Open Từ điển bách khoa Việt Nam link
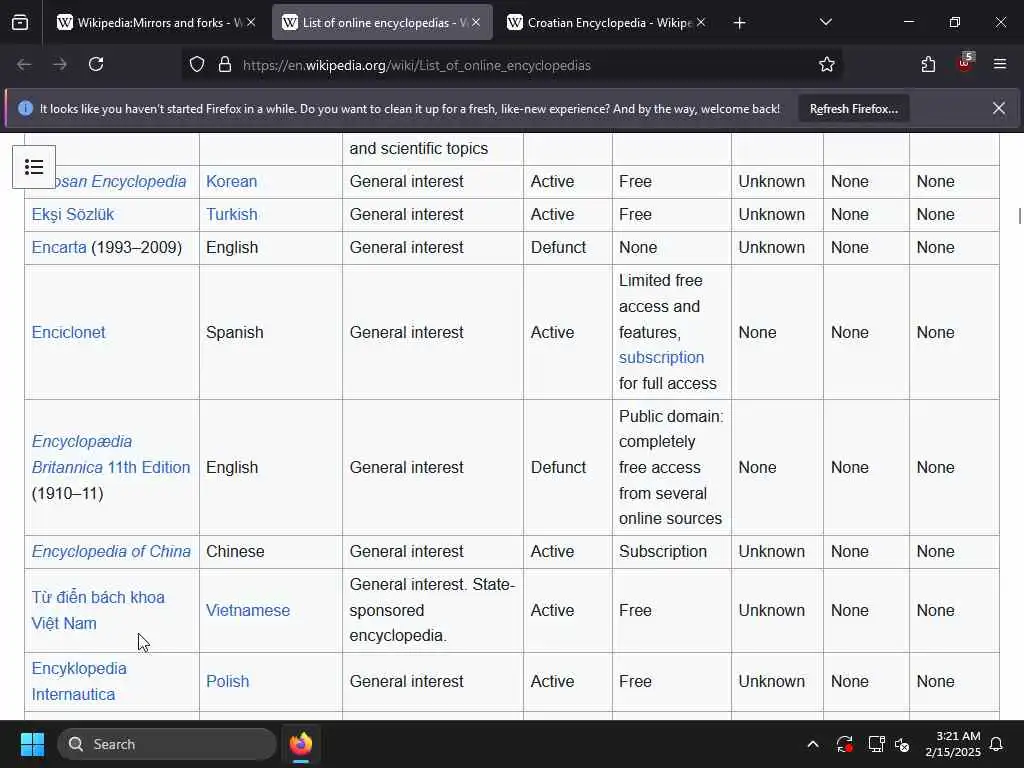1024x768 pixels. [x=98, y=610]
